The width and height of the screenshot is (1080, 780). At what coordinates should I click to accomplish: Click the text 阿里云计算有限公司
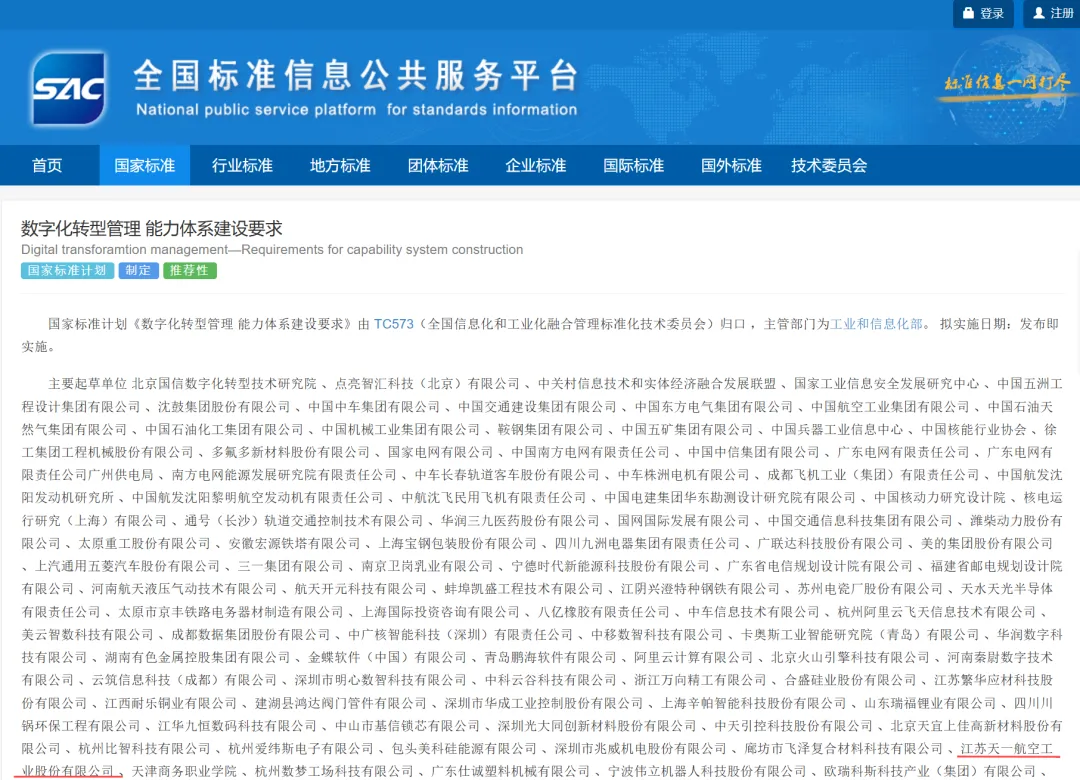coord(694,657)
